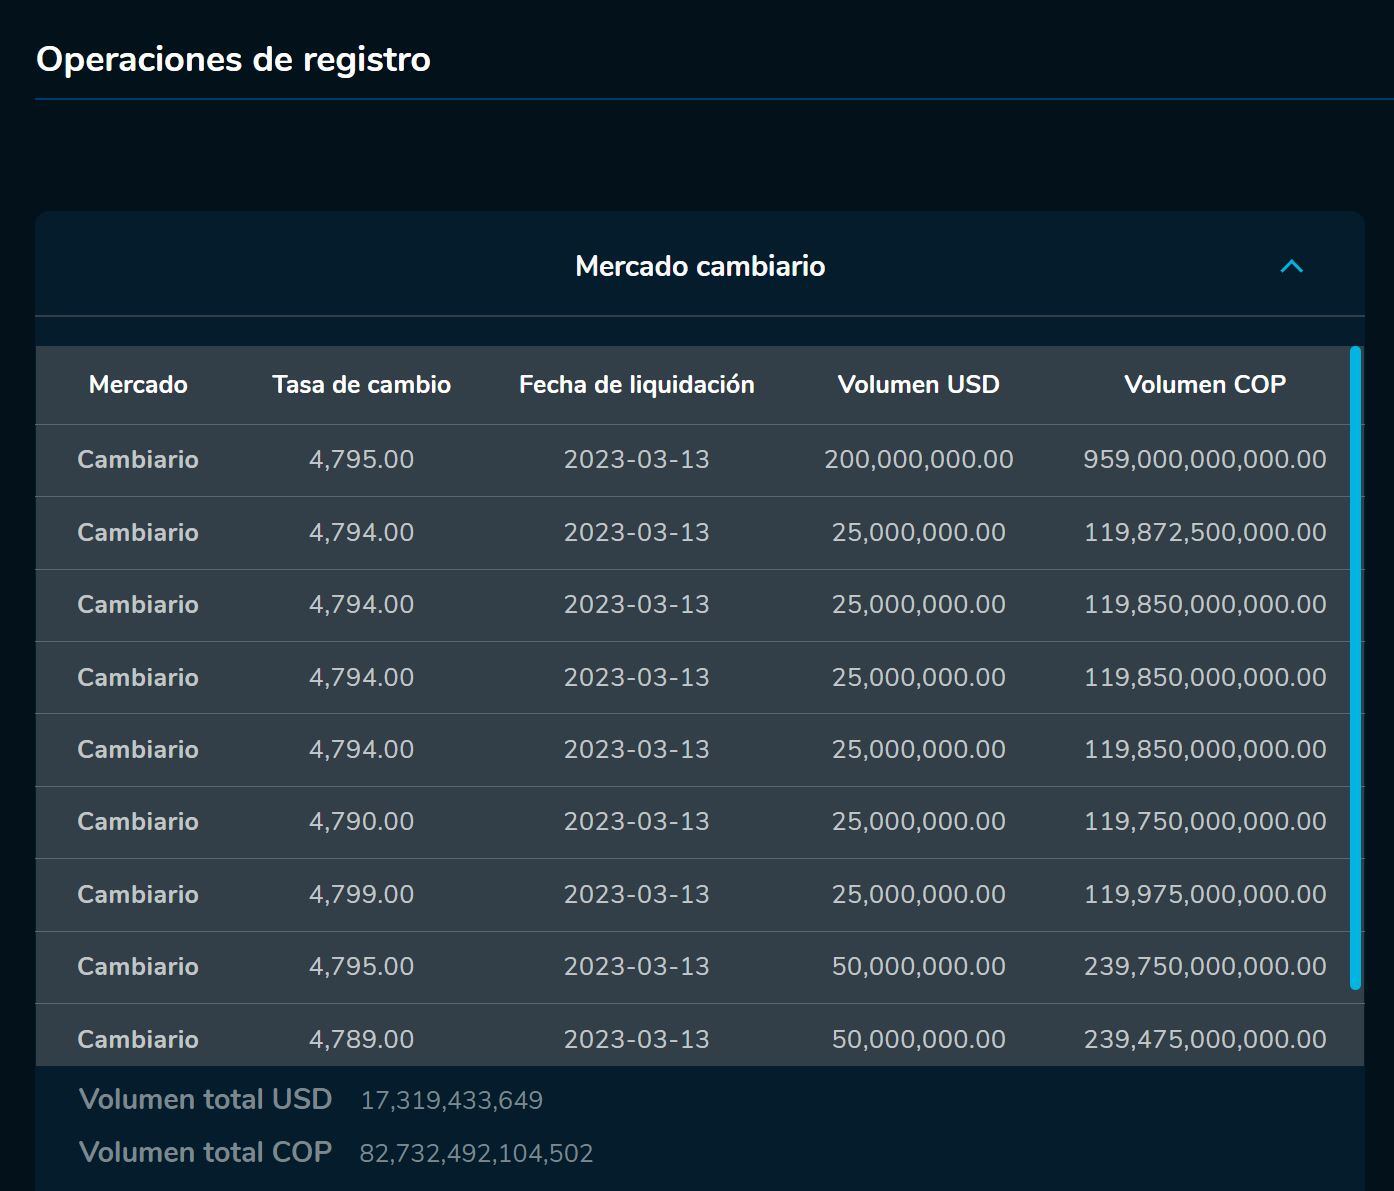This screenshot has height=1191, width=1394.
Task: Click the Volumen total USD value 17,319,433,649
Action: [451, 1101]
